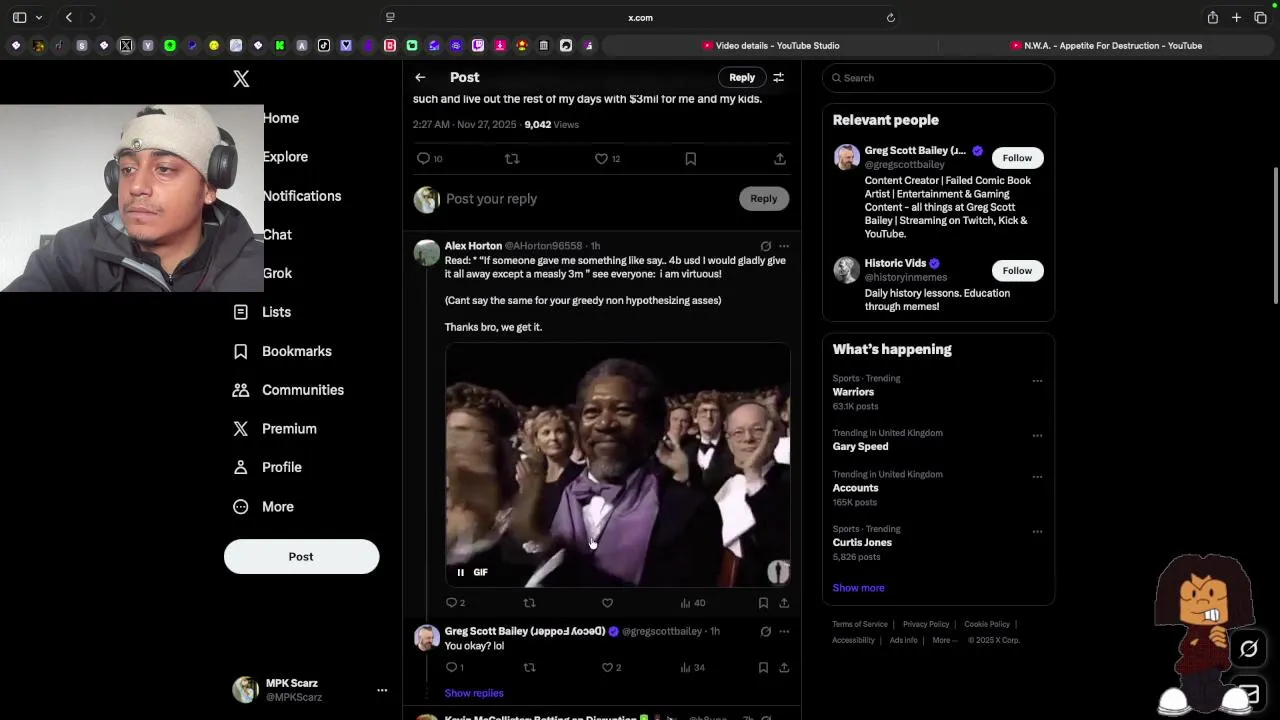Viewport: 1280px width, 720px height.
Task: Open more options for Gary Speed trend
Action: point(1037,436)
